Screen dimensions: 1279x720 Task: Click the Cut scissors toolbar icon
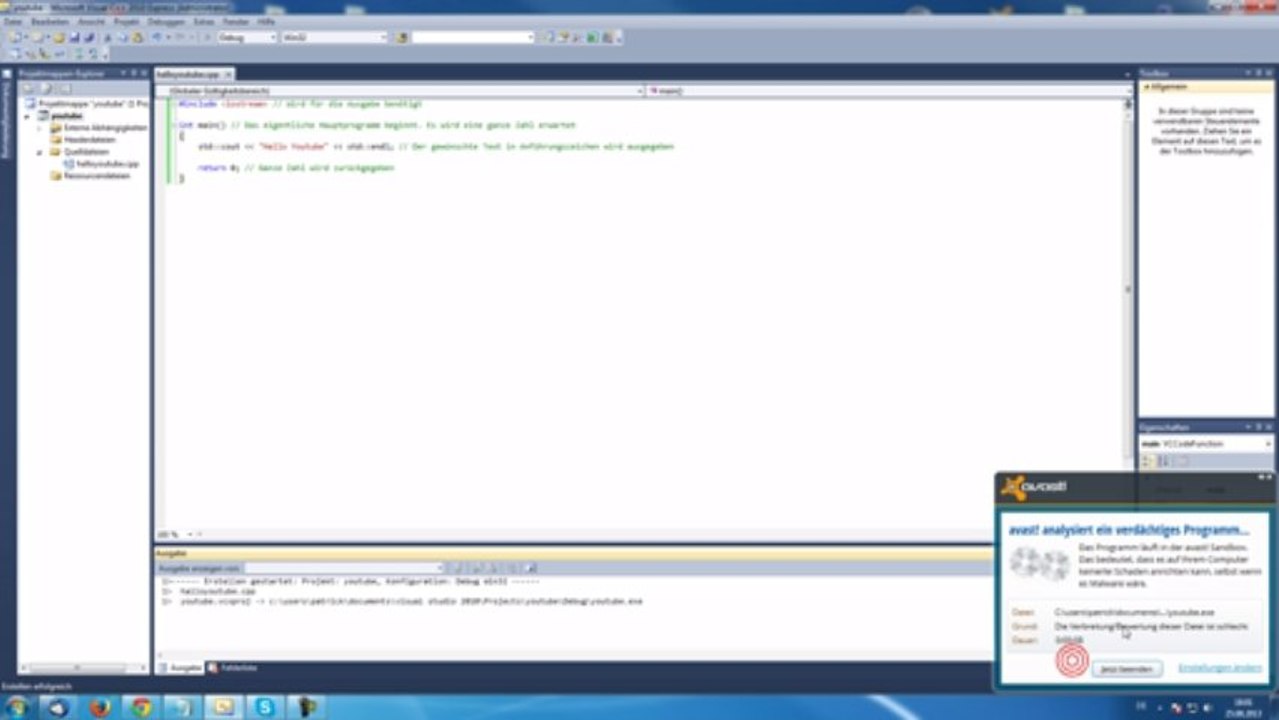pyautogui.click(x=108, y=38)
